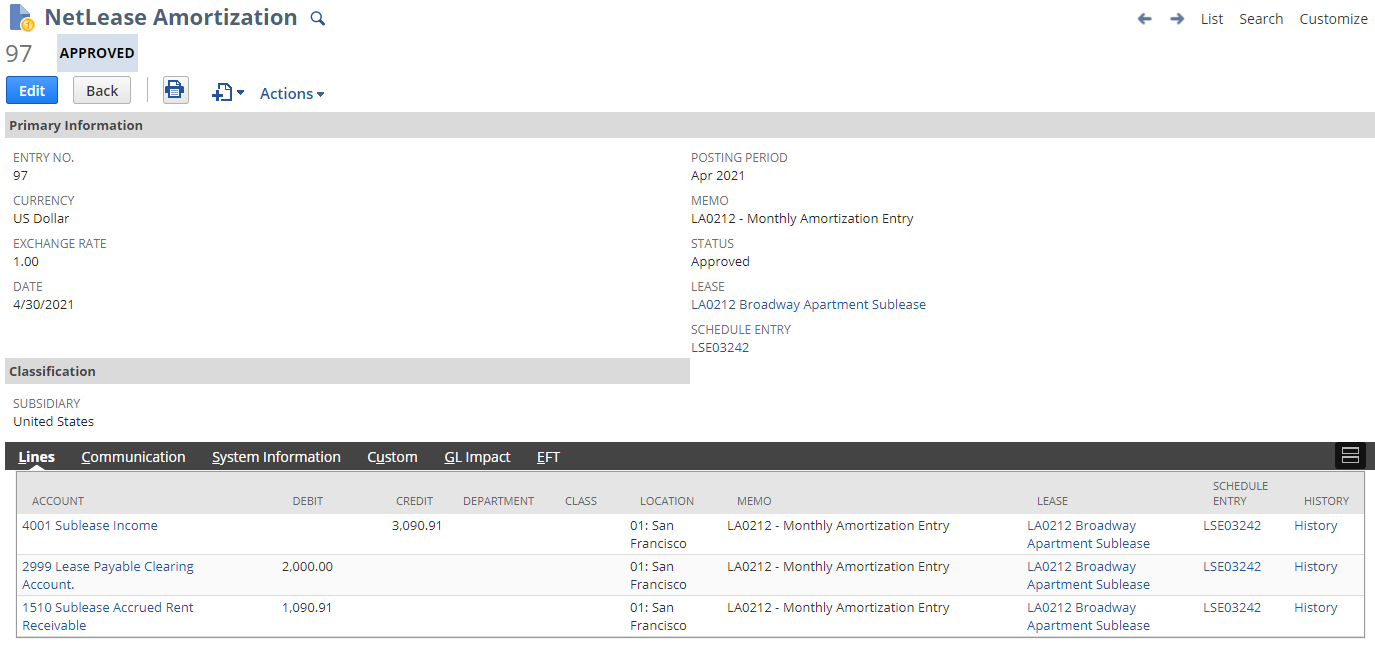Click the NetLease record type icon
This screenshot has width=1375, height=652.
click(x=20, y=18)
